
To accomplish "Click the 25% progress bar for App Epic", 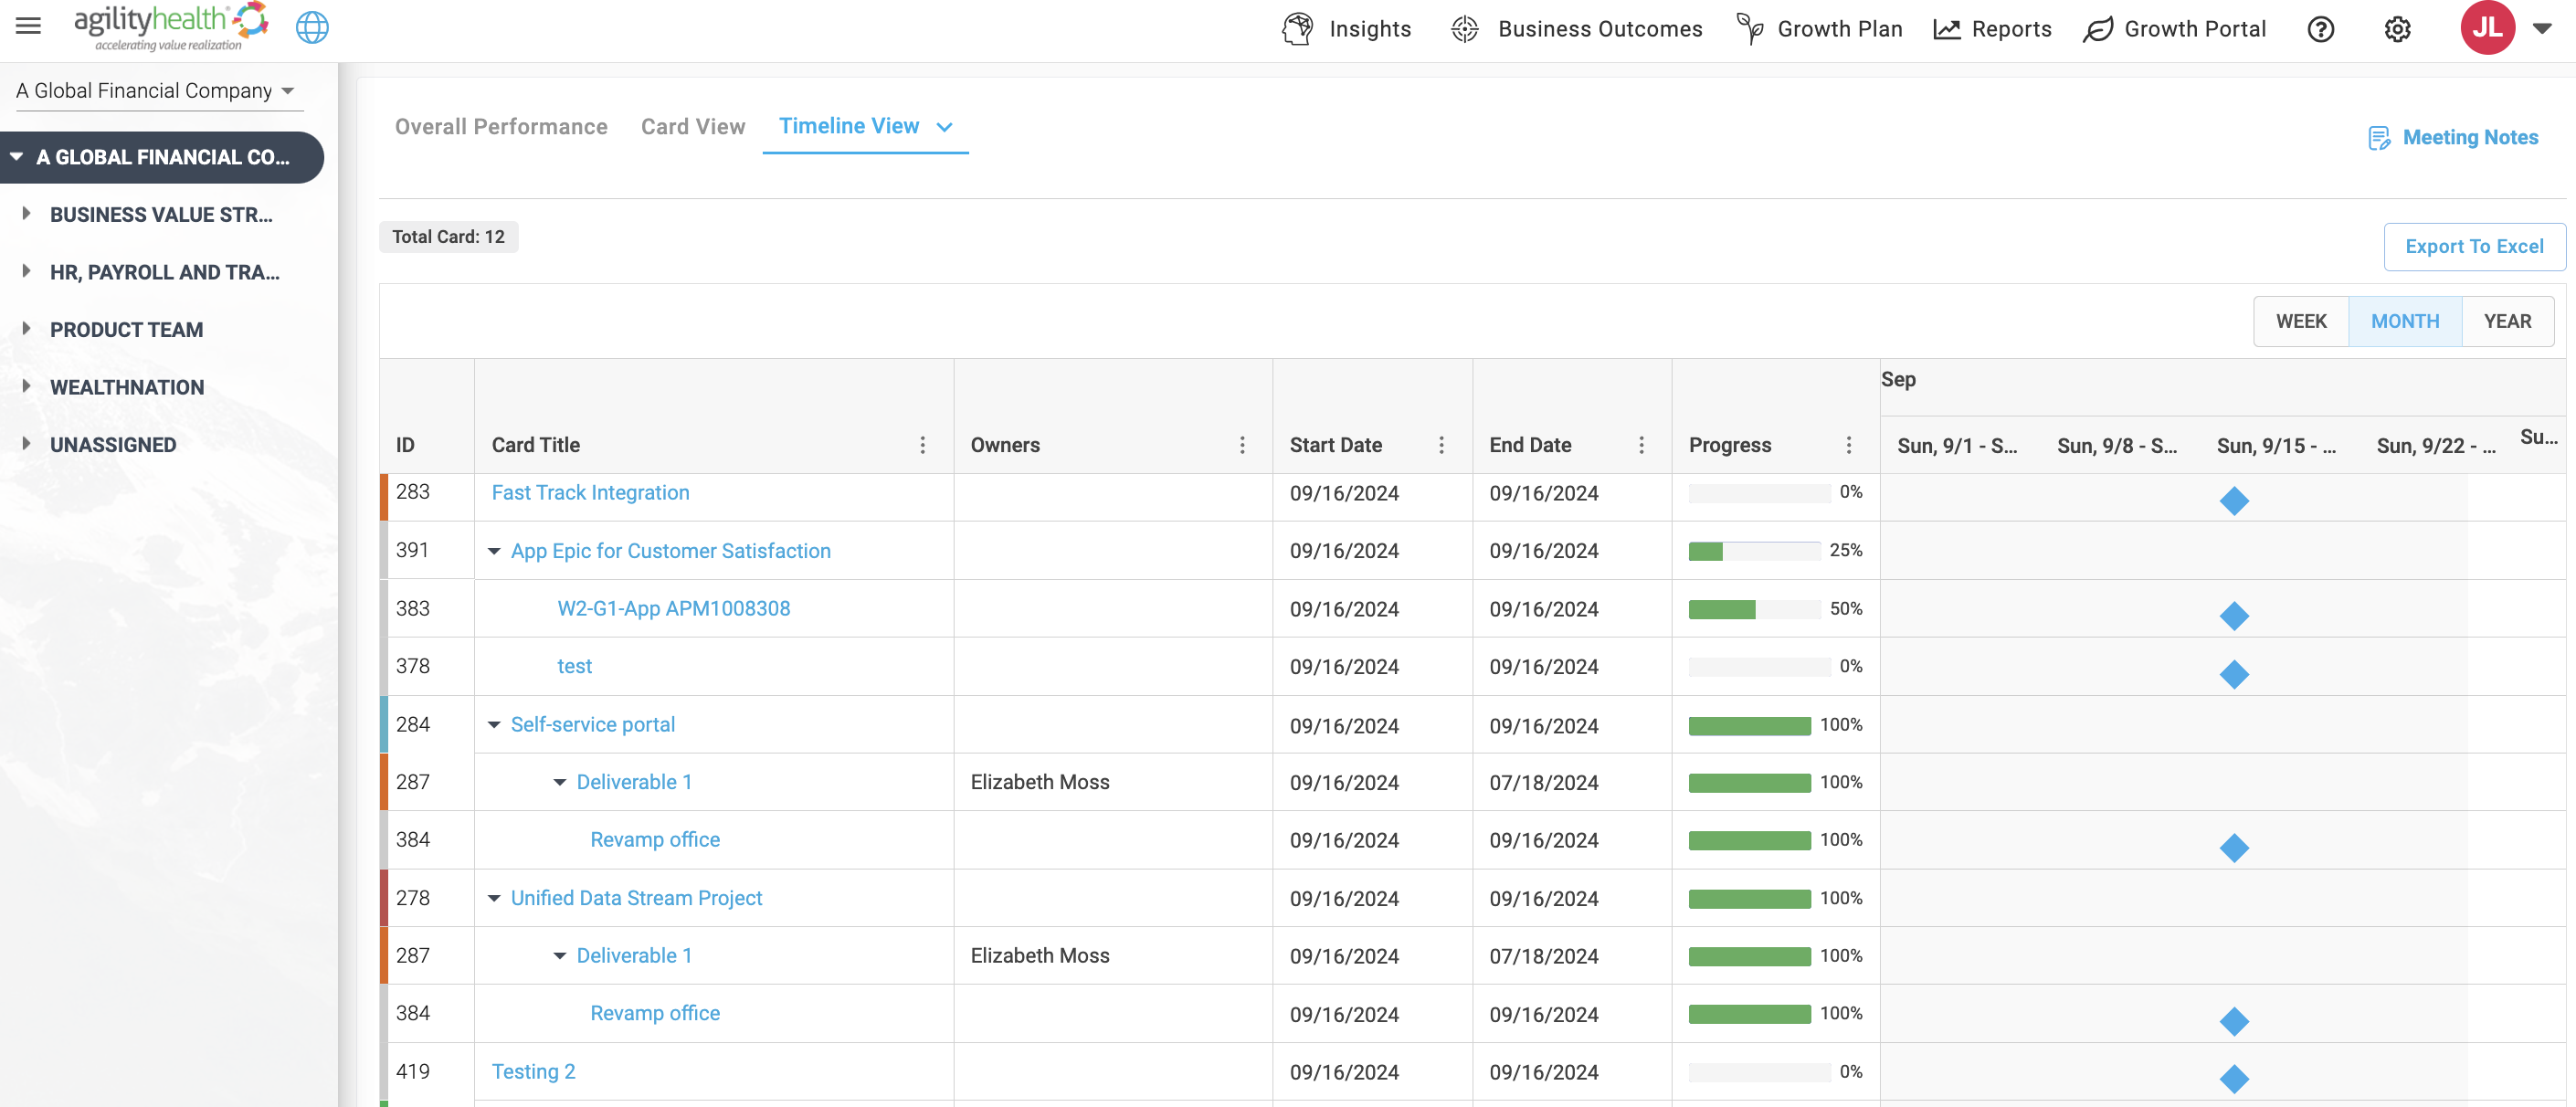I will click(x=1754, y=551).
